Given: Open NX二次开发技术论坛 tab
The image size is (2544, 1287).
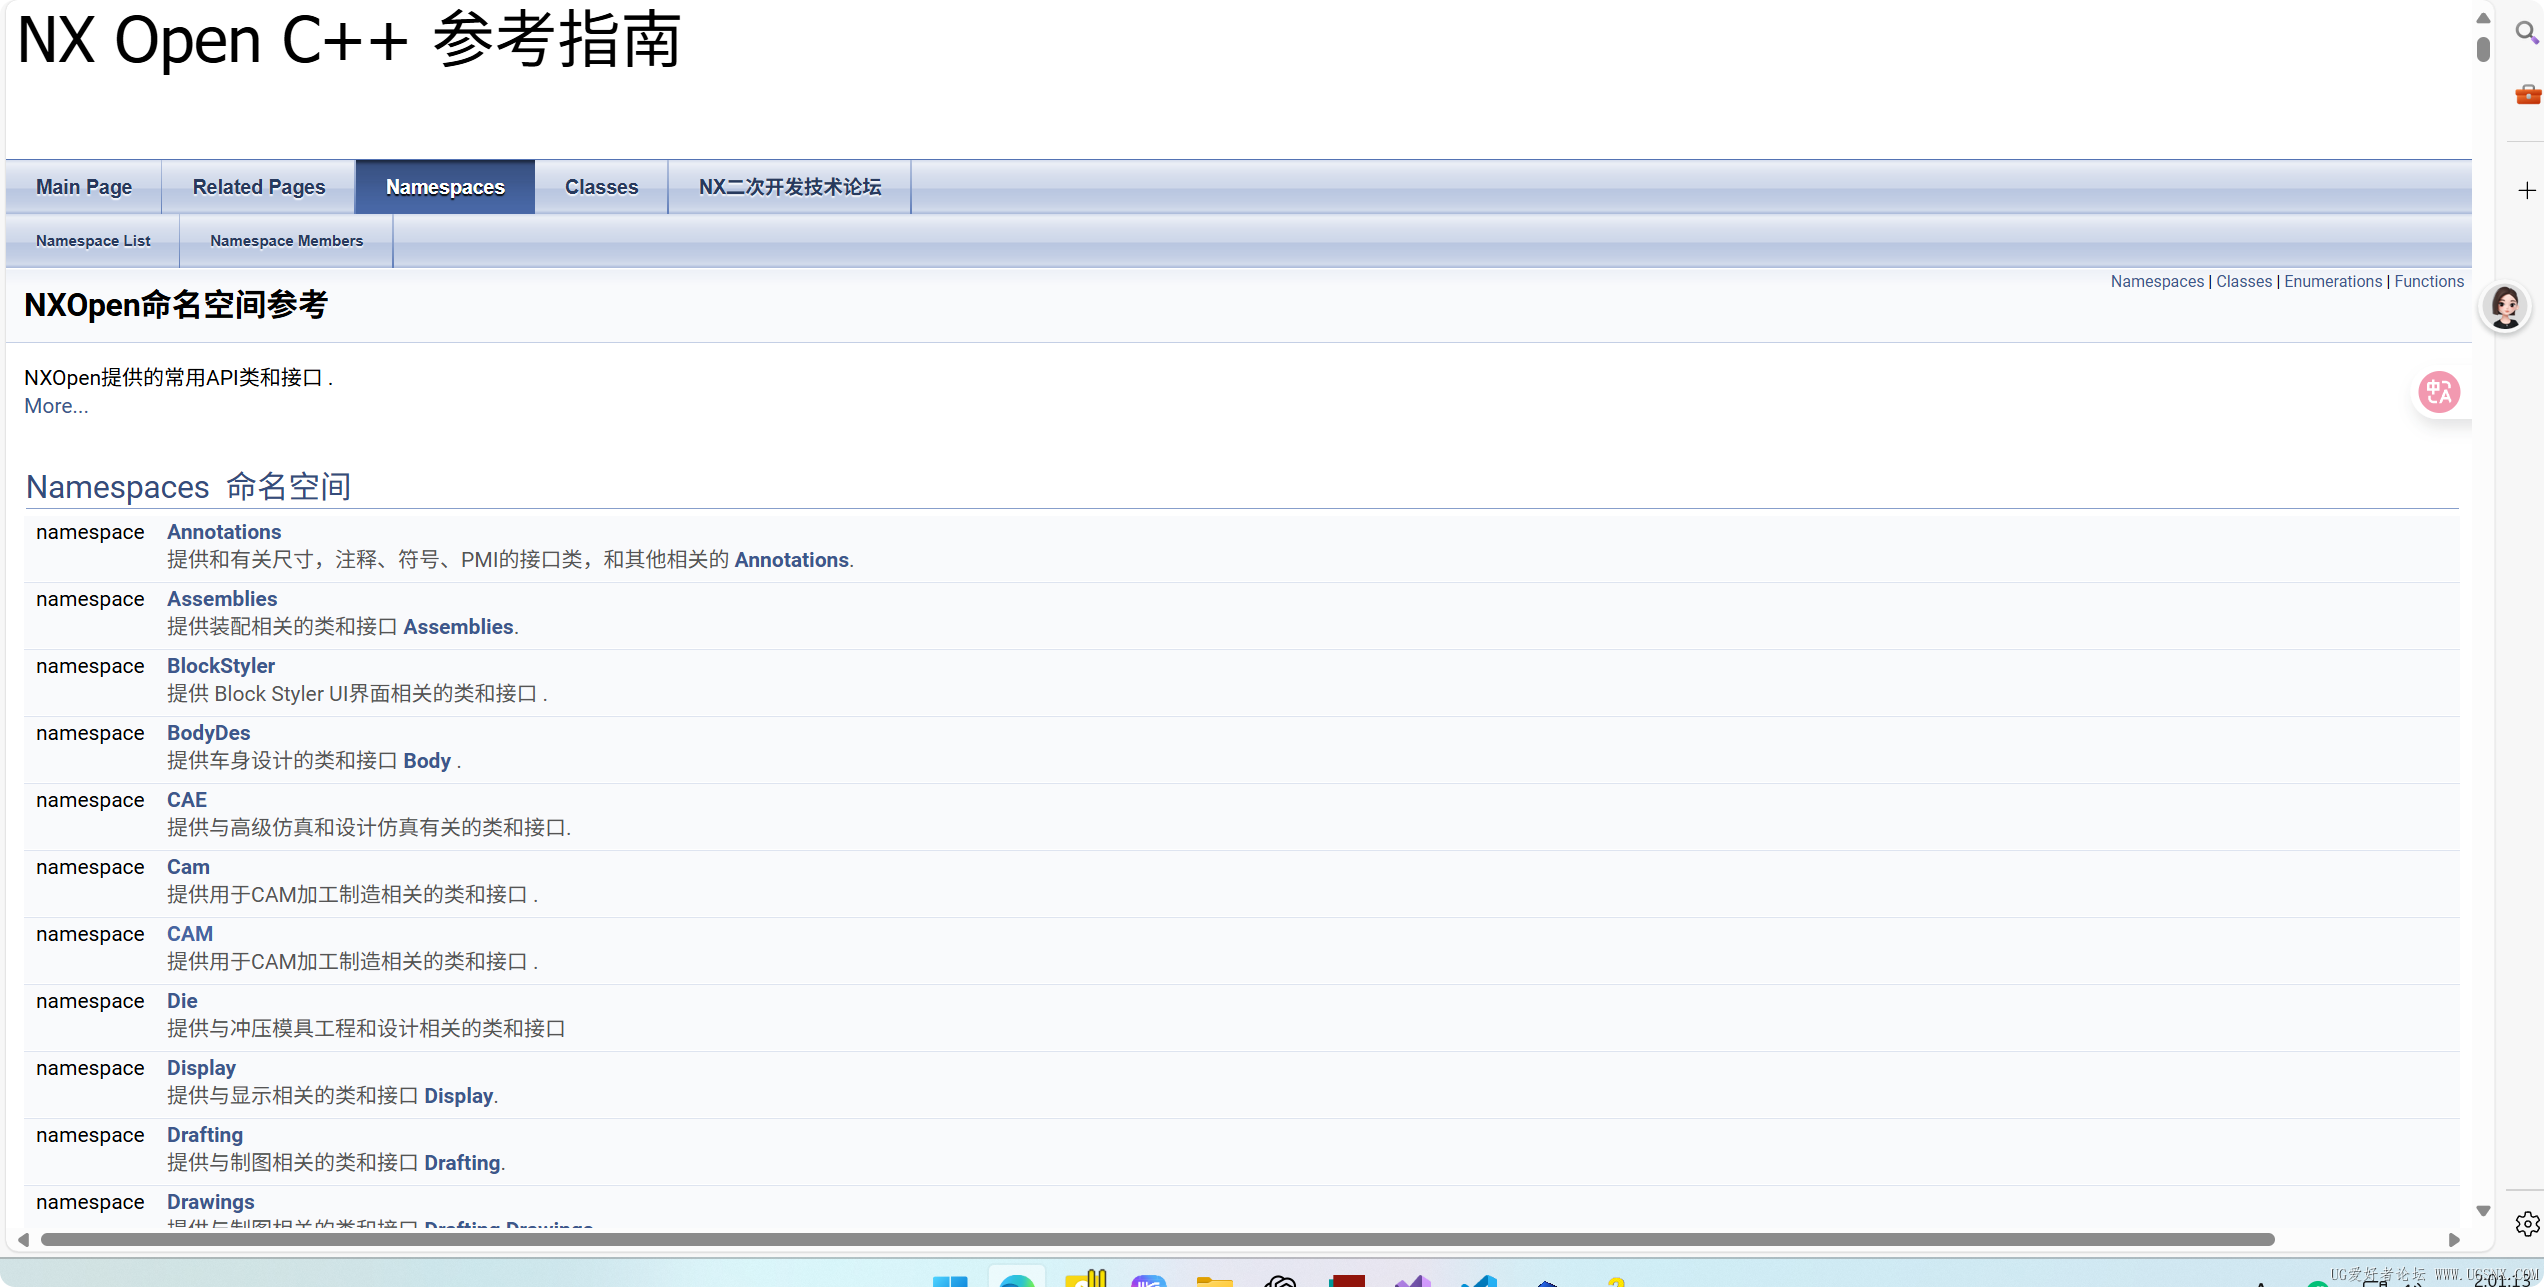Looking at the screenshot, I should (x=790, y=187).
